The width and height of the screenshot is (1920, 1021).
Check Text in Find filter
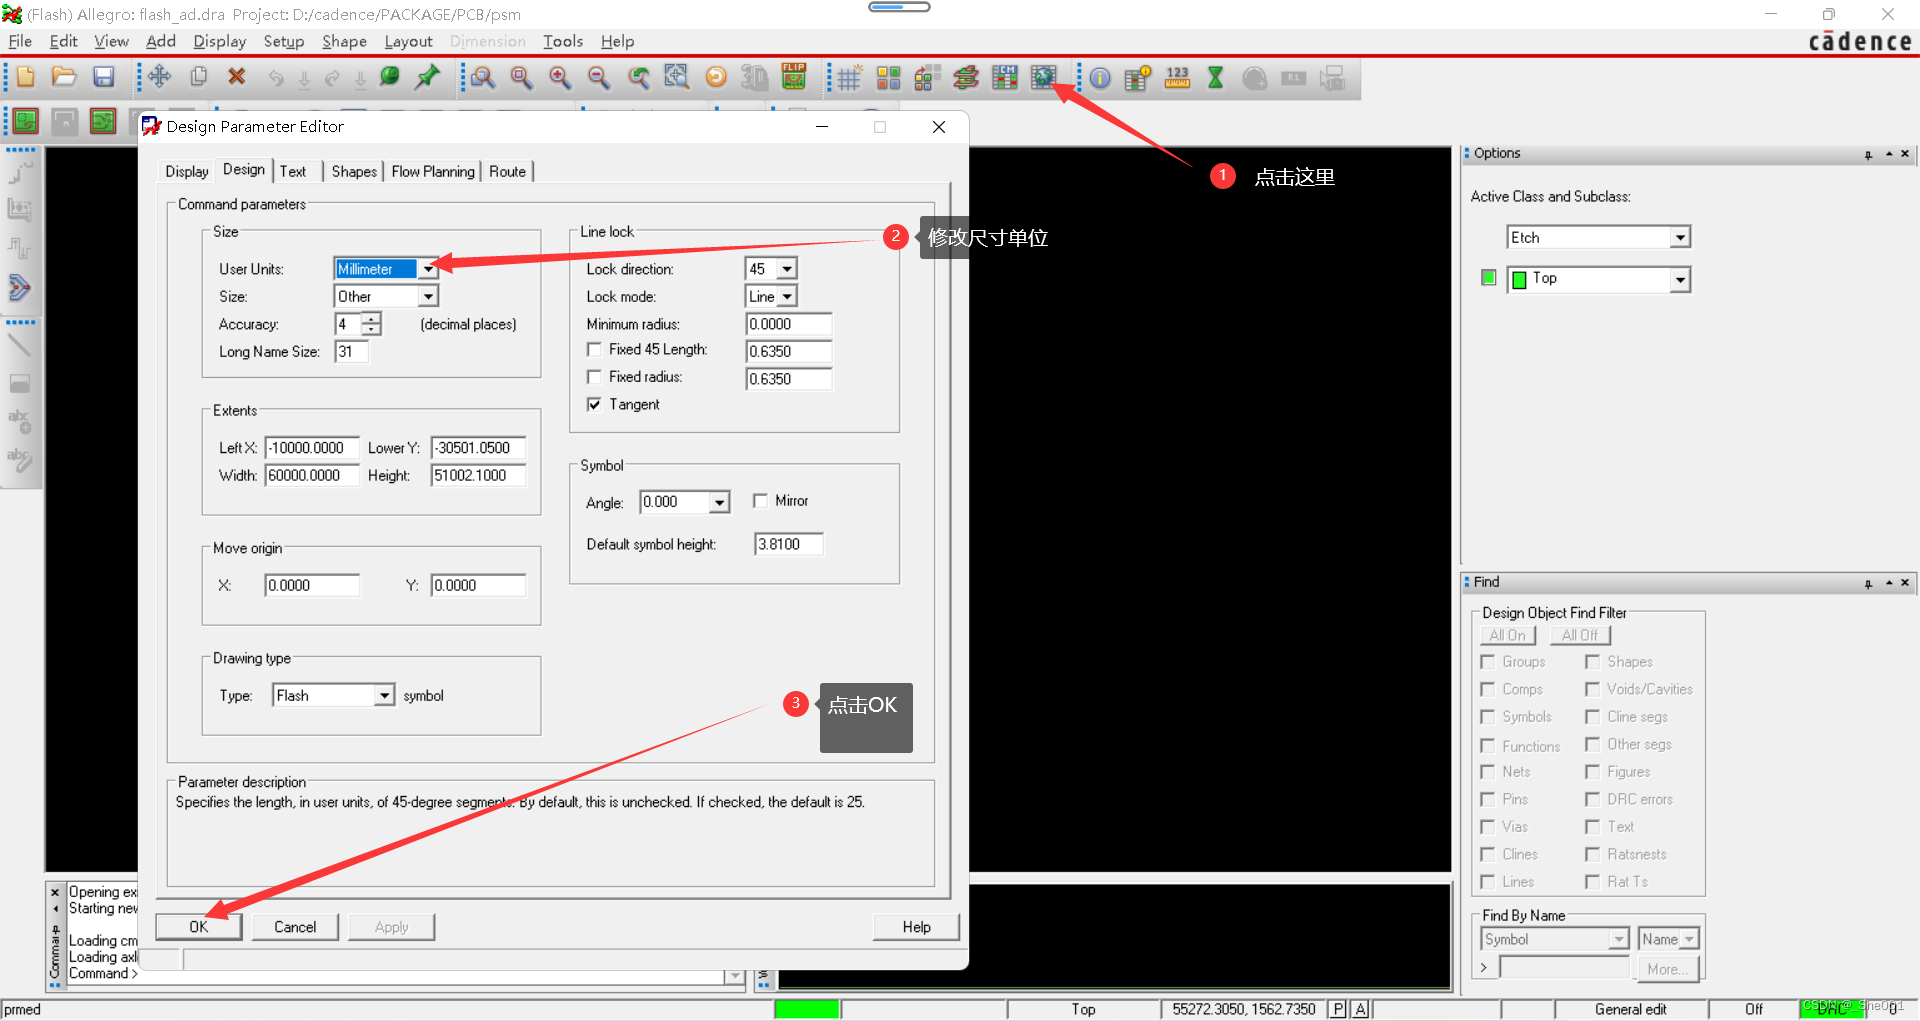1593,827
